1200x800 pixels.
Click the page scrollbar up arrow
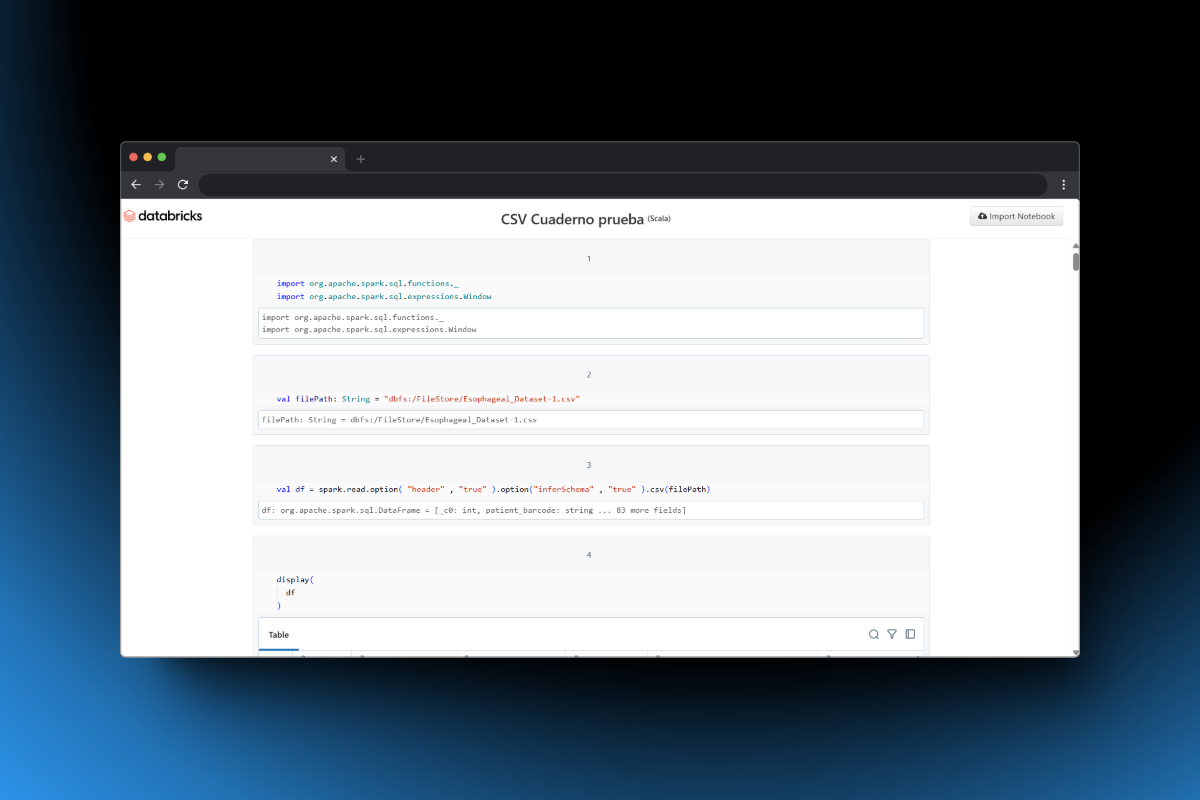click(x=1076, y=245)
